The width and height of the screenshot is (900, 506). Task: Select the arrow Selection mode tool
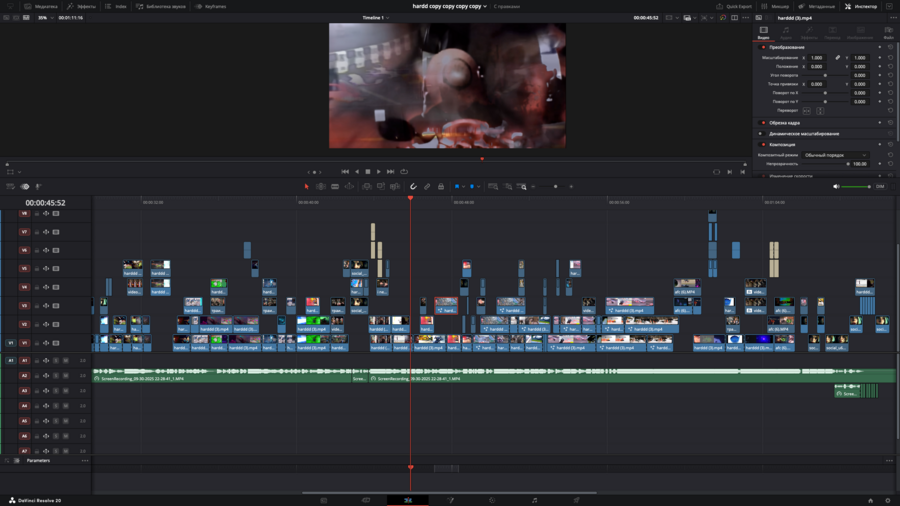[x=307, y=186]
